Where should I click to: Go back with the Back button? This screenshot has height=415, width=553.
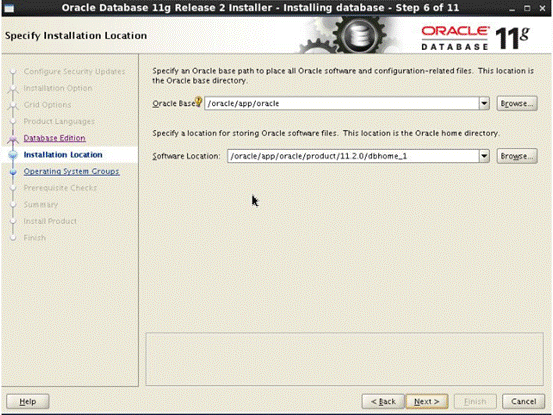coord(383,401)
